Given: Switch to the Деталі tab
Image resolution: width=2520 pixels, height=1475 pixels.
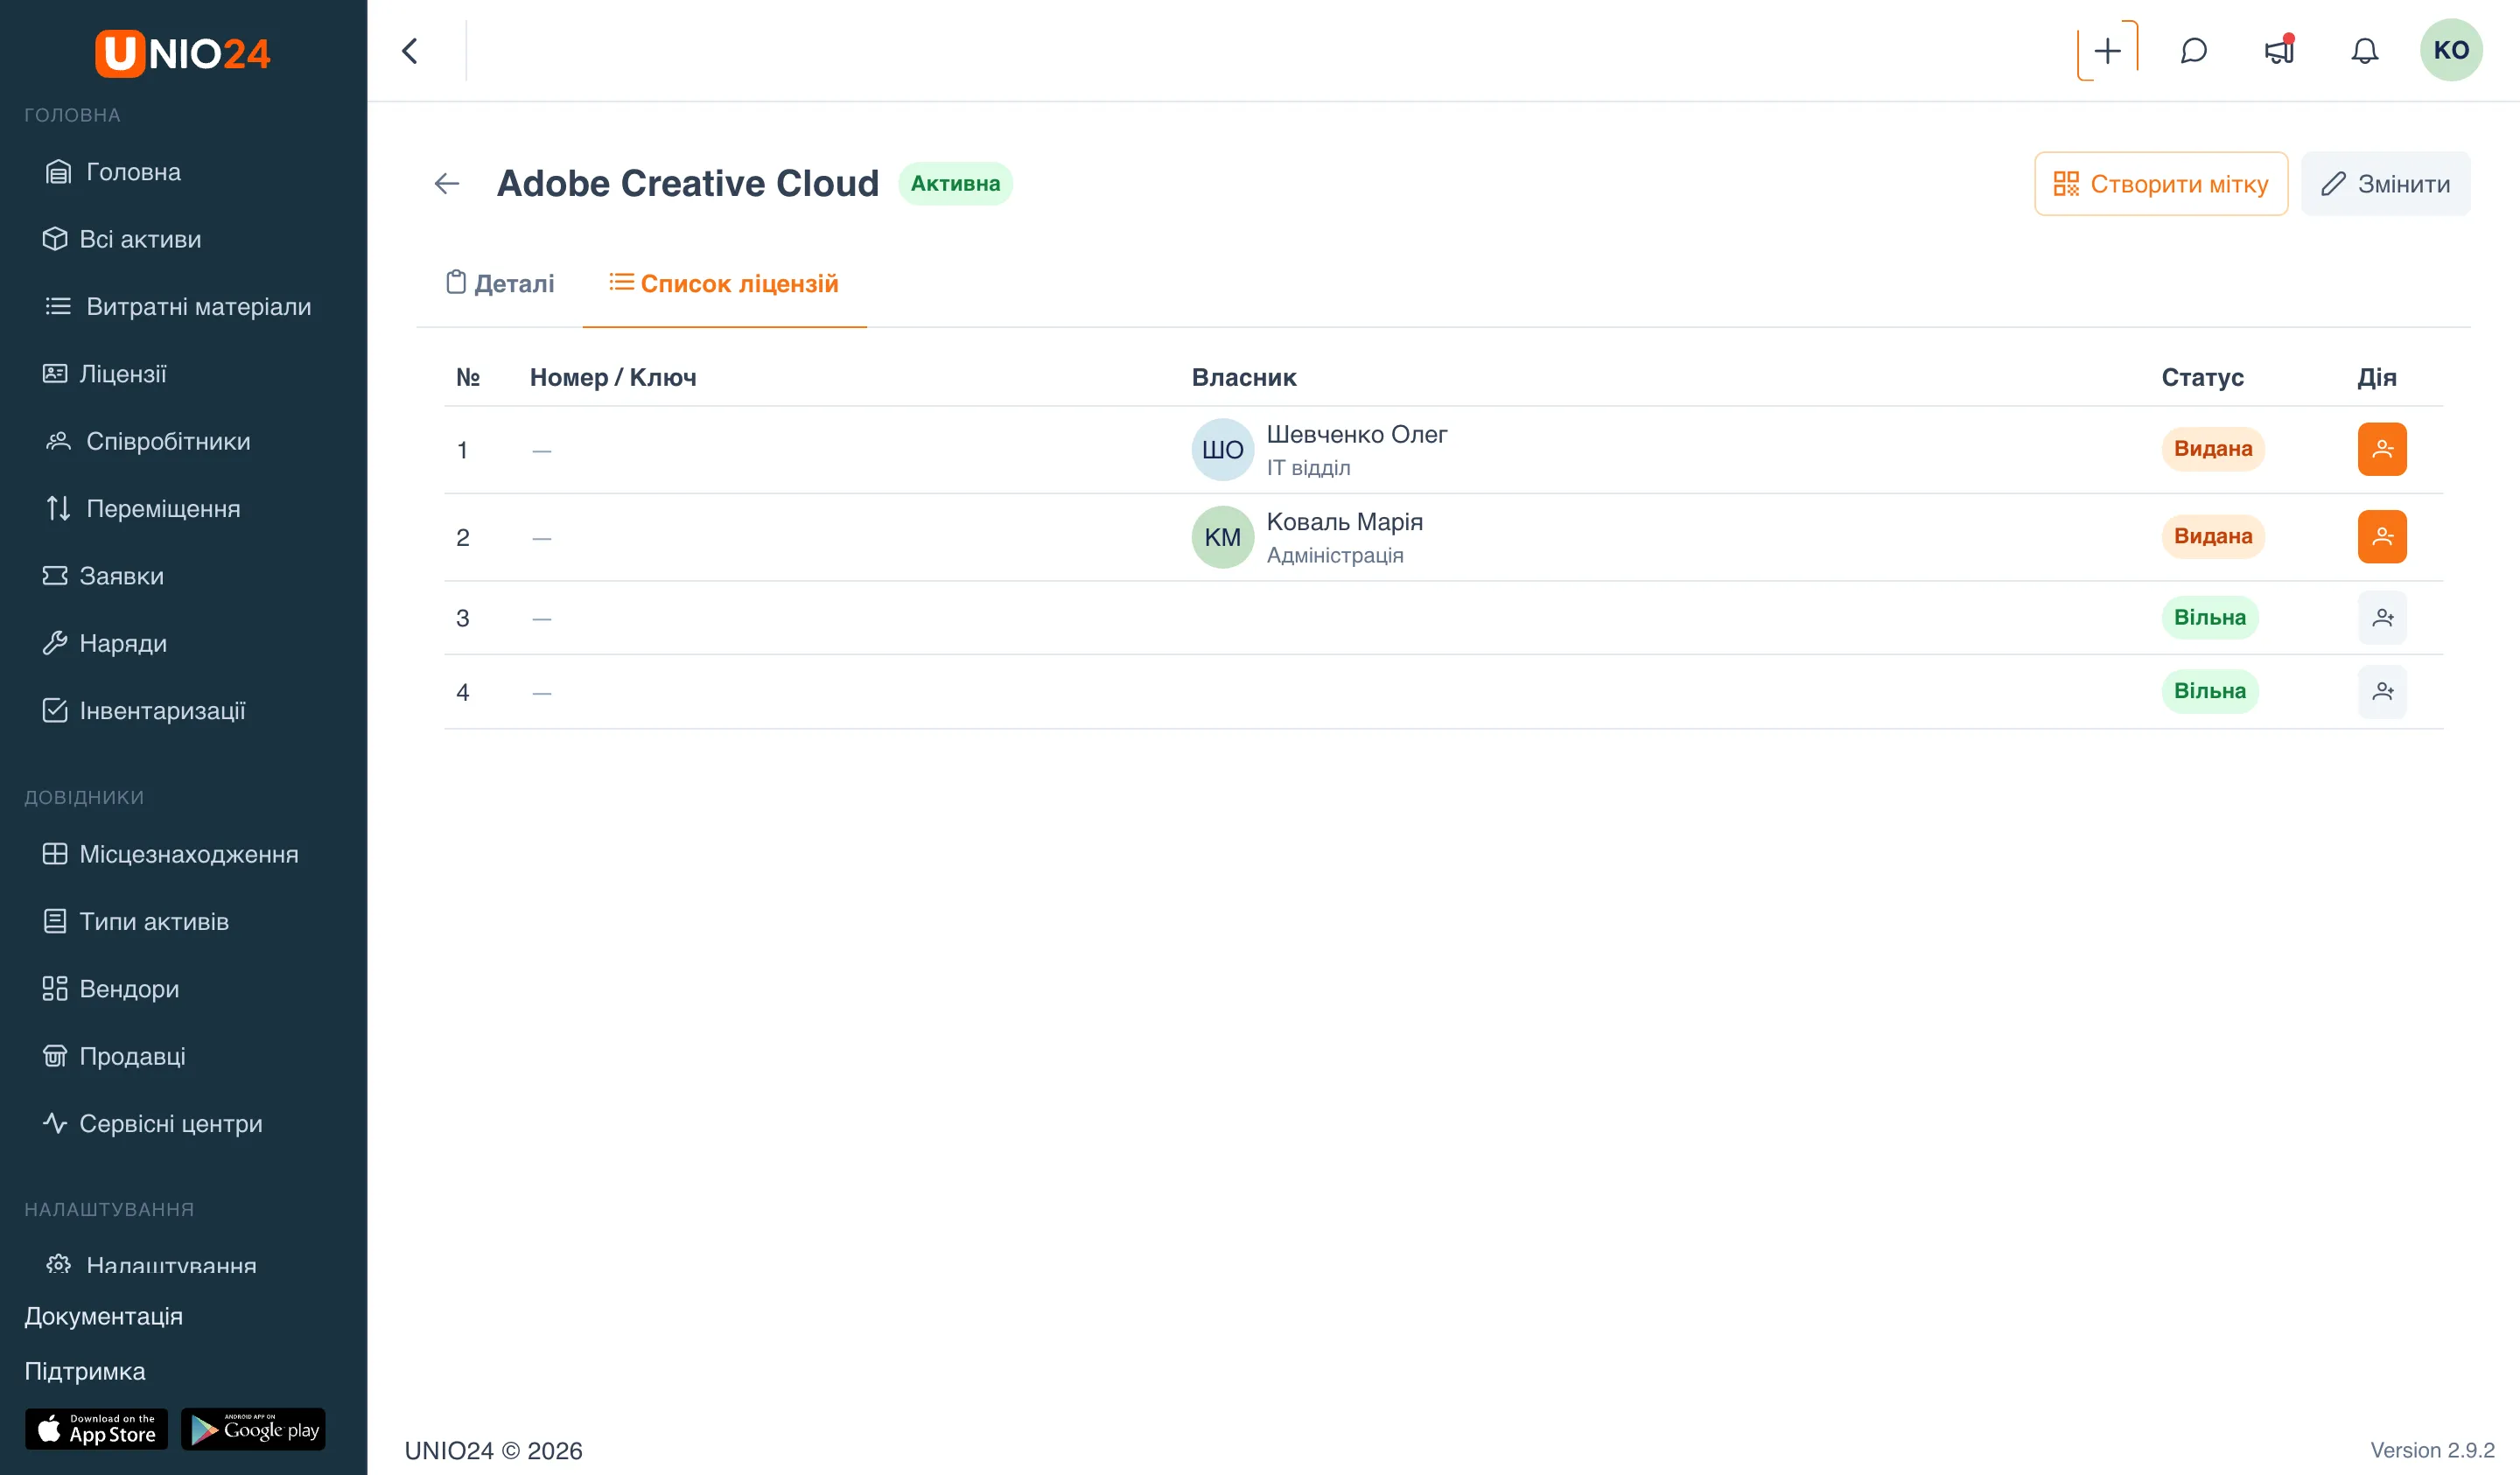Looking at the screenshot, I should (x=499, y=283).
